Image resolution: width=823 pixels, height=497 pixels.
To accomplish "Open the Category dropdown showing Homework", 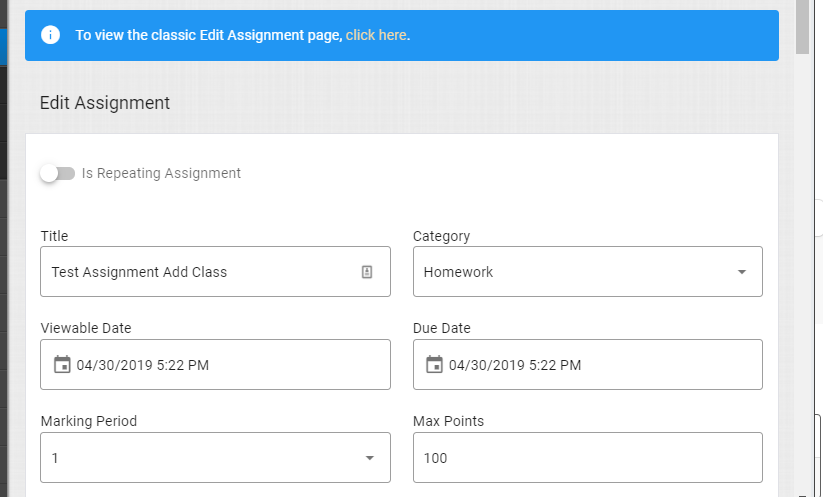I will 587,271.
